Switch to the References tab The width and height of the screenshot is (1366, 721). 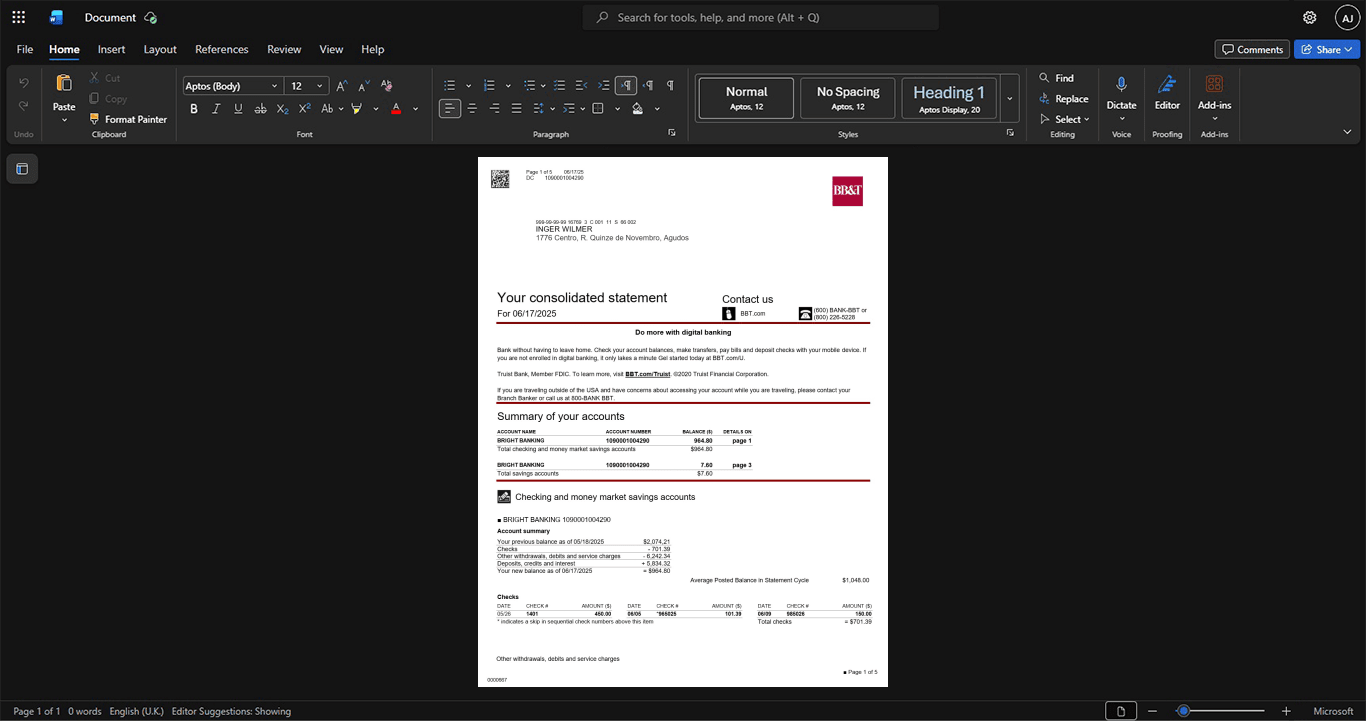222,49
